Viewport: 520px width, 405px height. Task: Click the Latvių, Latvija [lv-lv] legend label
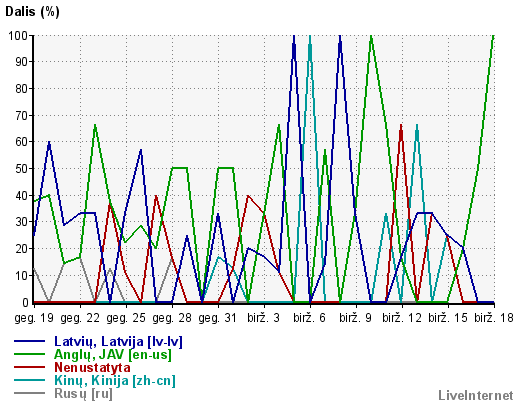click(x=118, y=342)
